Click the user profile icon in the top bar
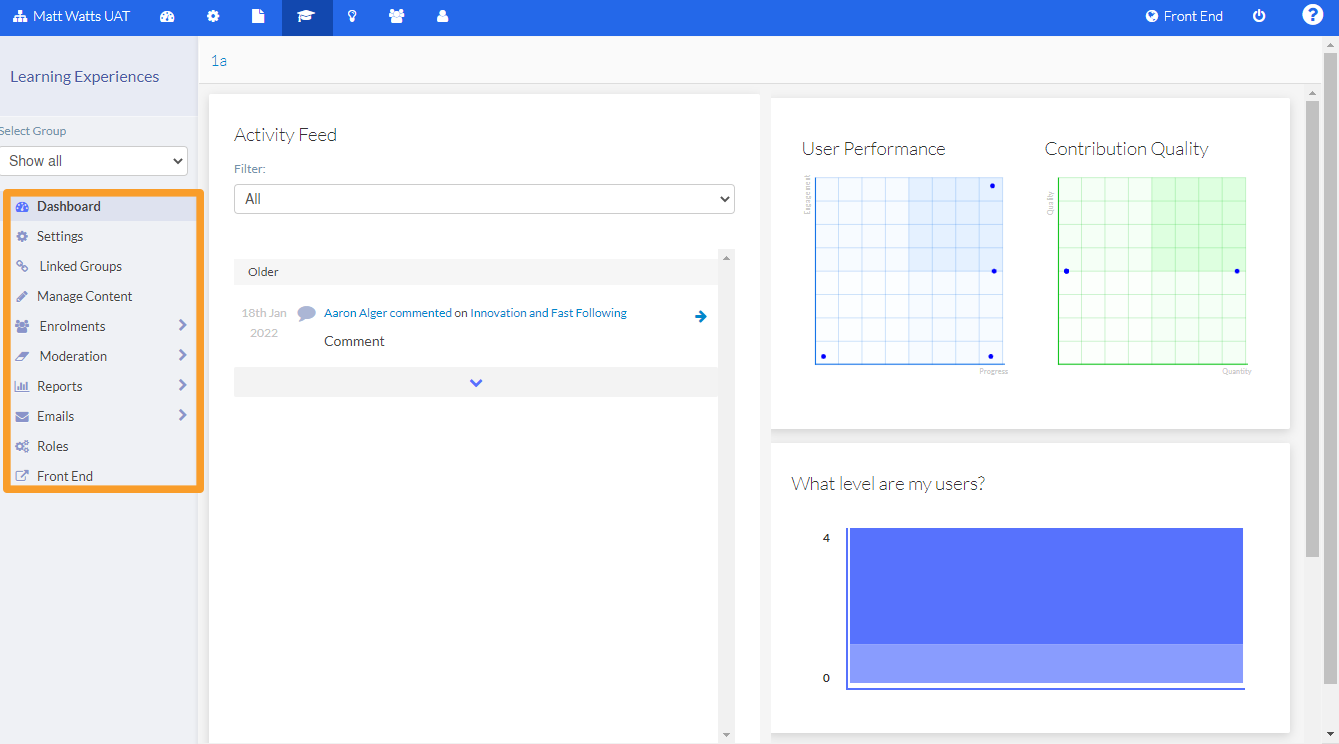The height and width of the screenshot is (744, 1339). click(441, 16)
